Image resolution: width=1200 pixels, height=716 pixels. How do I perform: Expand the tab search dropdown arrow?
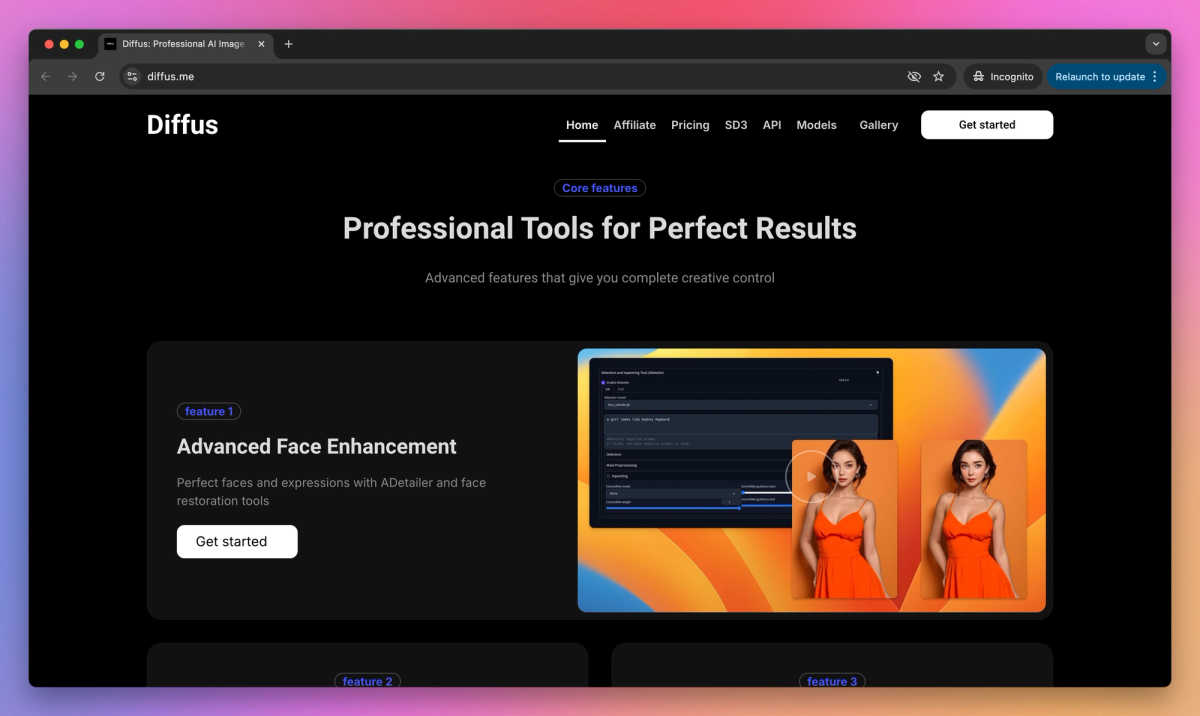pos(1156,44)
